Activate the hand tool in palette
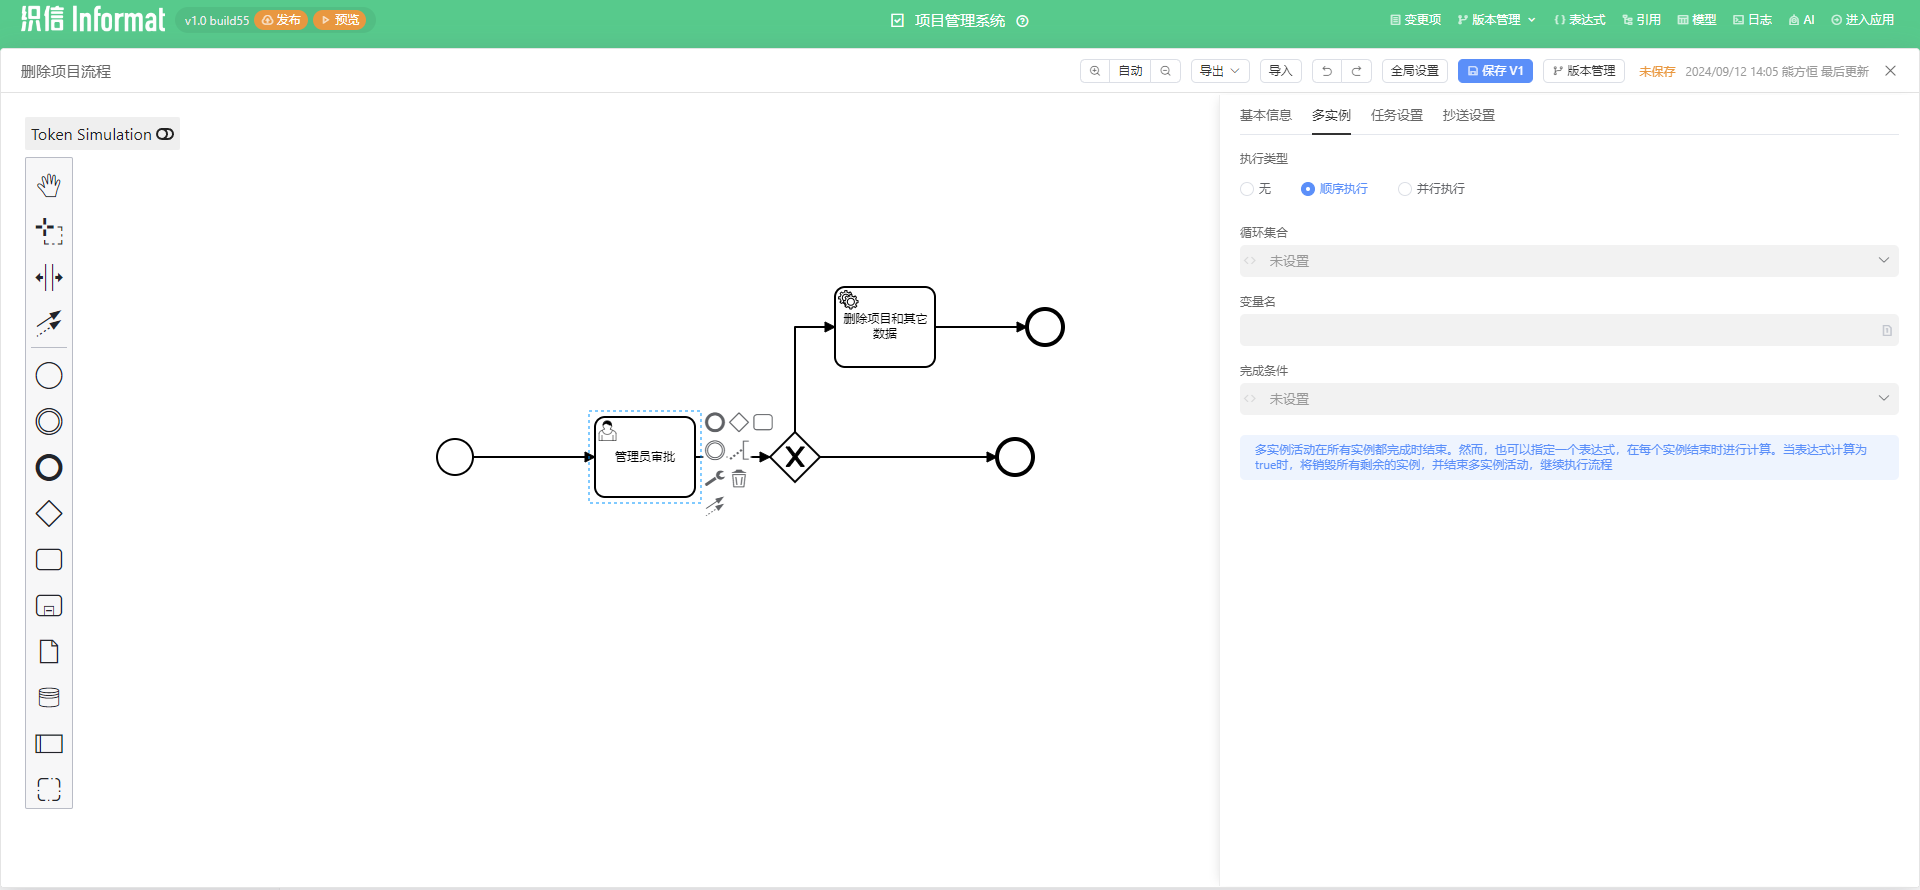 pyautogui.click(x=49, y=185)
